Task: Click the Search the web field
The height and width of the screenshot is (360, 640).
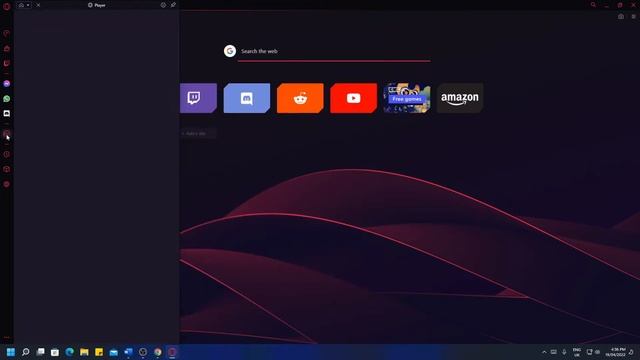Action: 334,51
